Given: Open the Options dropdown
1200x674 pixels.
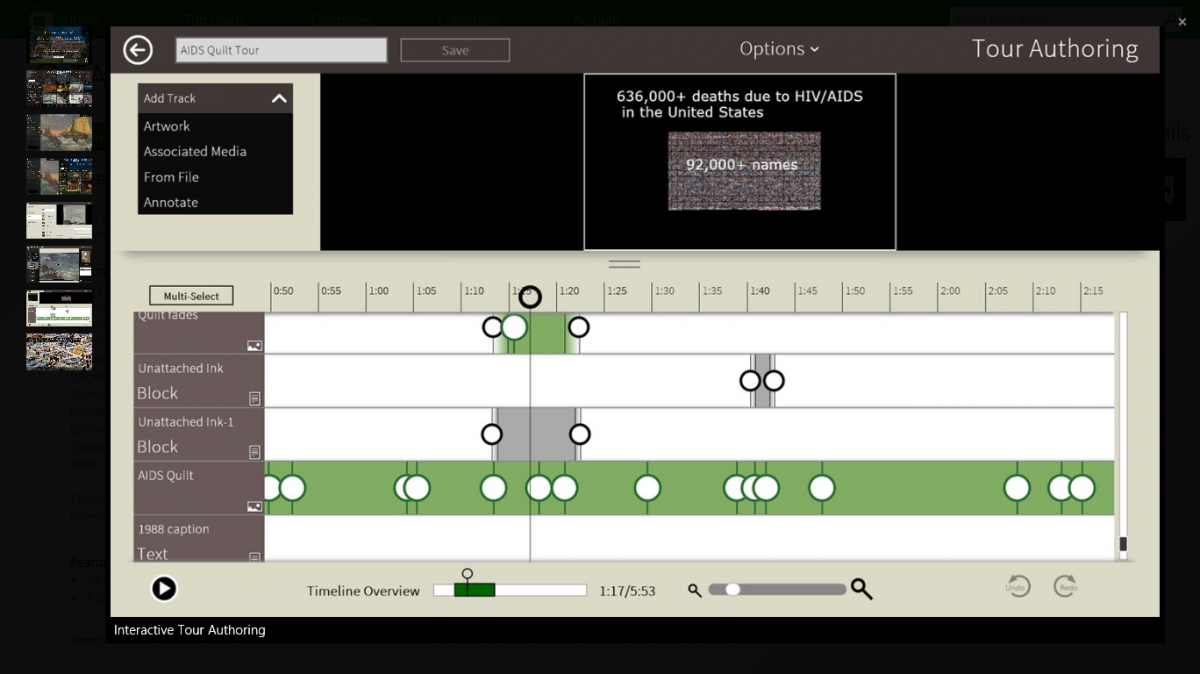Looking at the screenshot, I should [x=779, y=48].
